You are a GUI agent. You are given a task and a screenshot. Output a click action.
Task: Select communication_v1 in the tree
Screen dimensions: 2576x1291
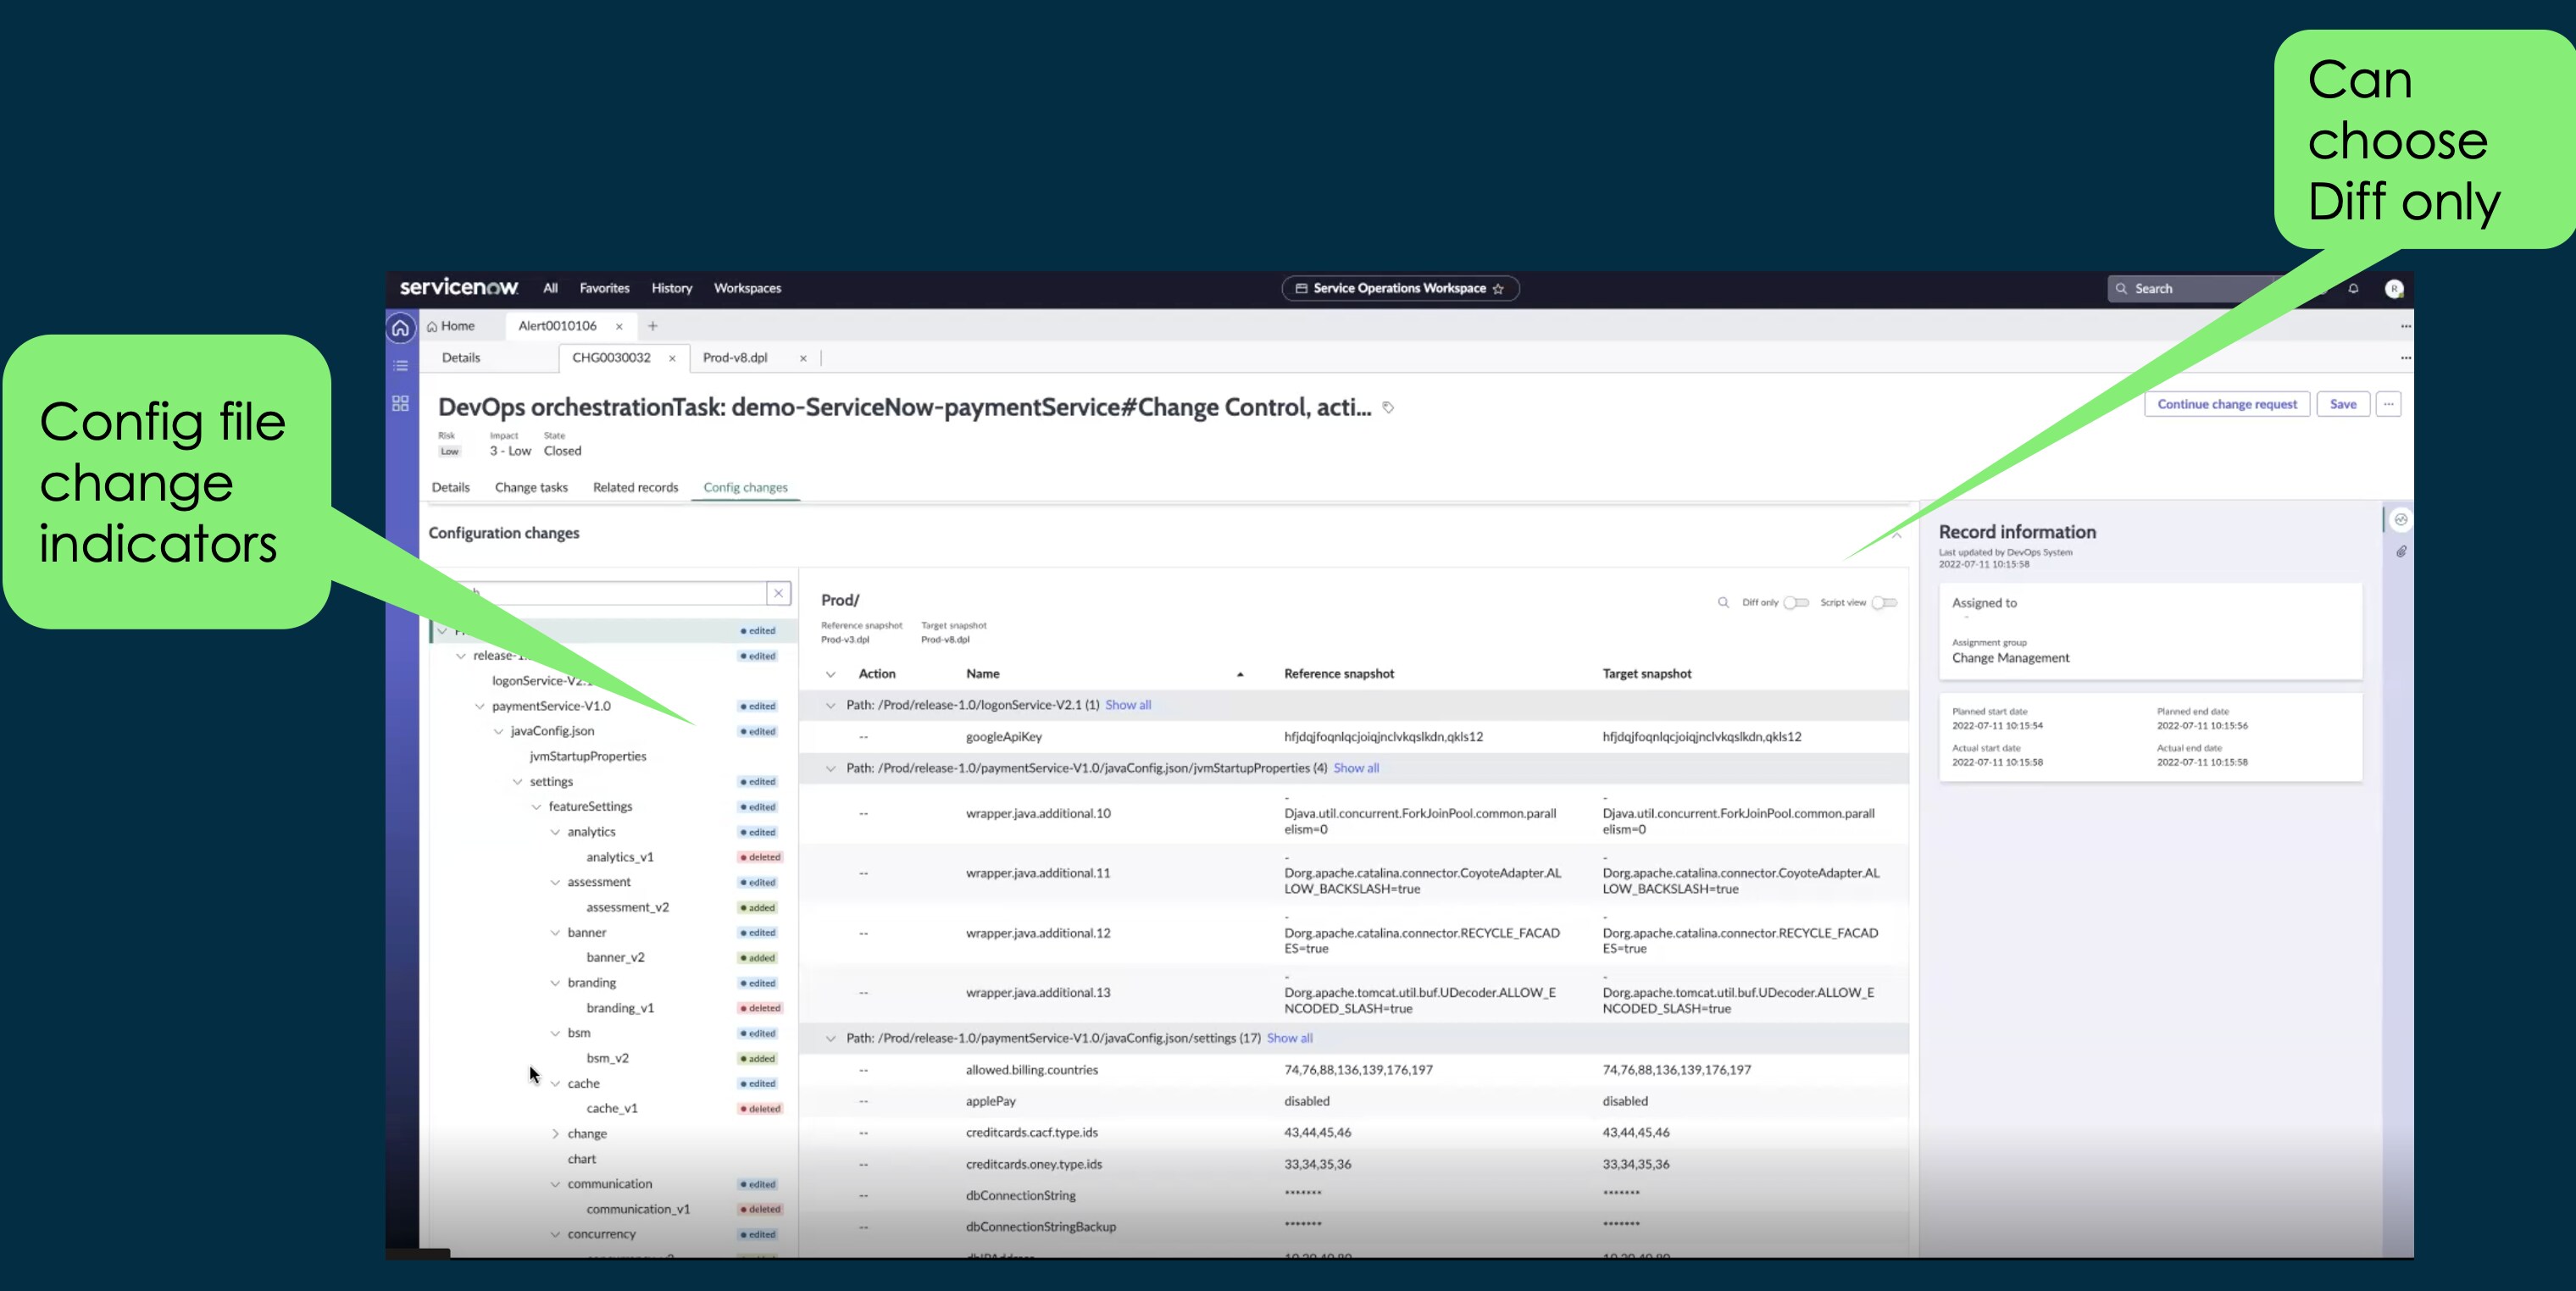(638, 1209)
